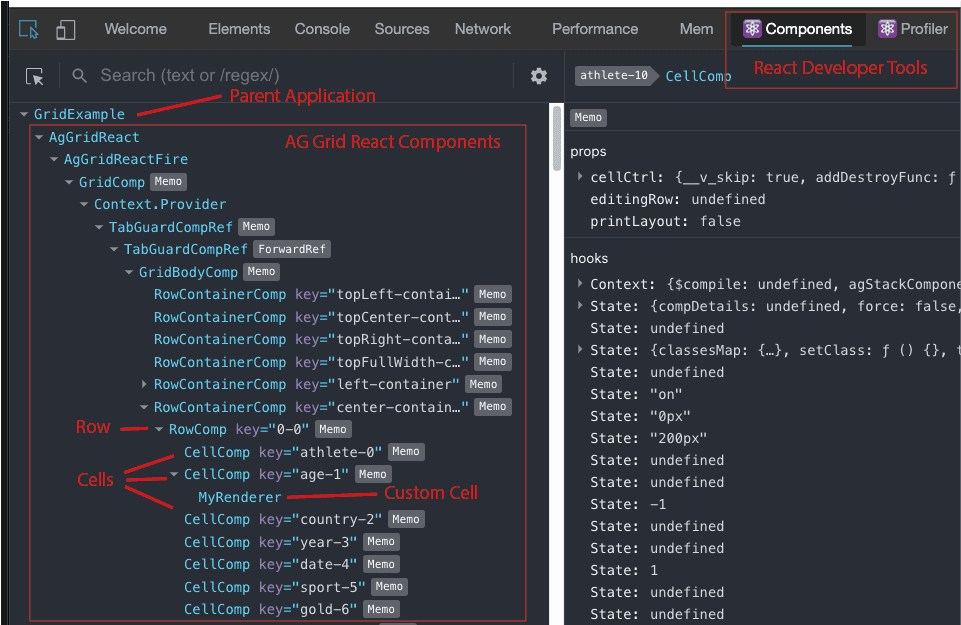This screenshot has height=625, width=961.
Task: Switch to the Elements tab
Action: coord(239,29)
